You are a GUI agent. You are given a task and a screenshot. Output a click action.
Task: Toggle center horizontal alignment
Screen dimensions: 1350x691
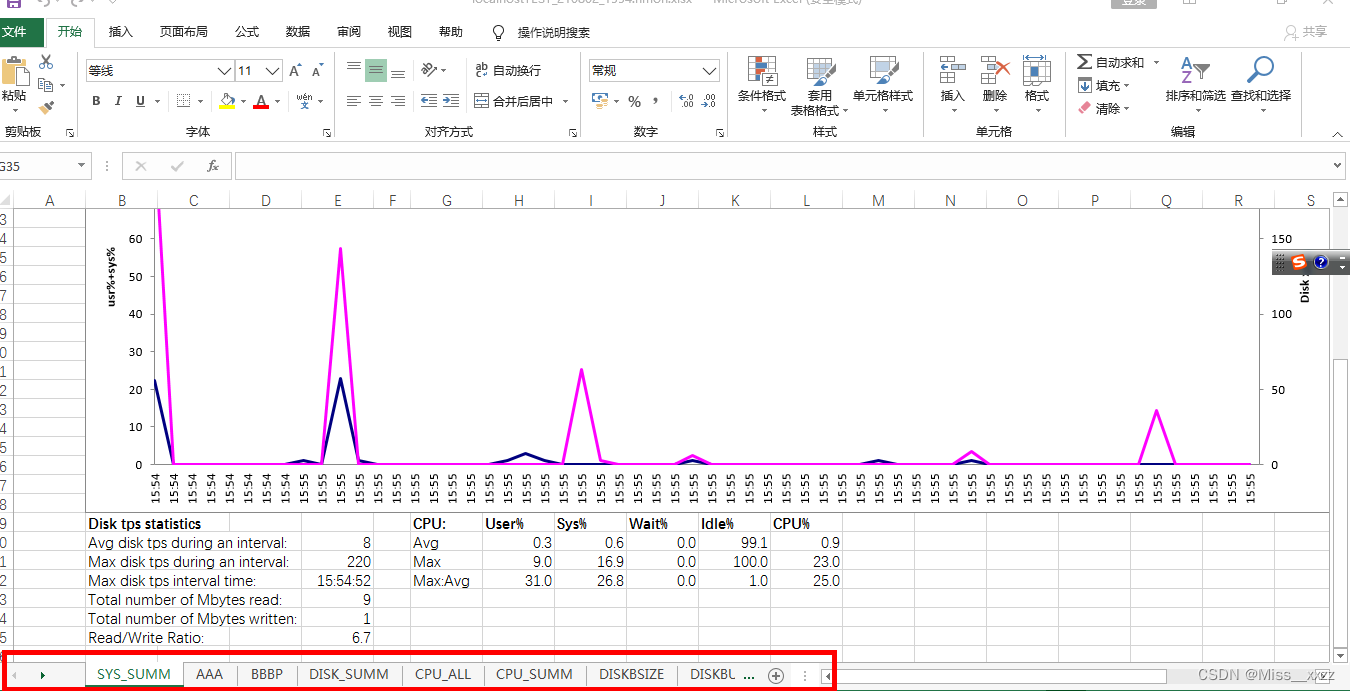[376, 101]
